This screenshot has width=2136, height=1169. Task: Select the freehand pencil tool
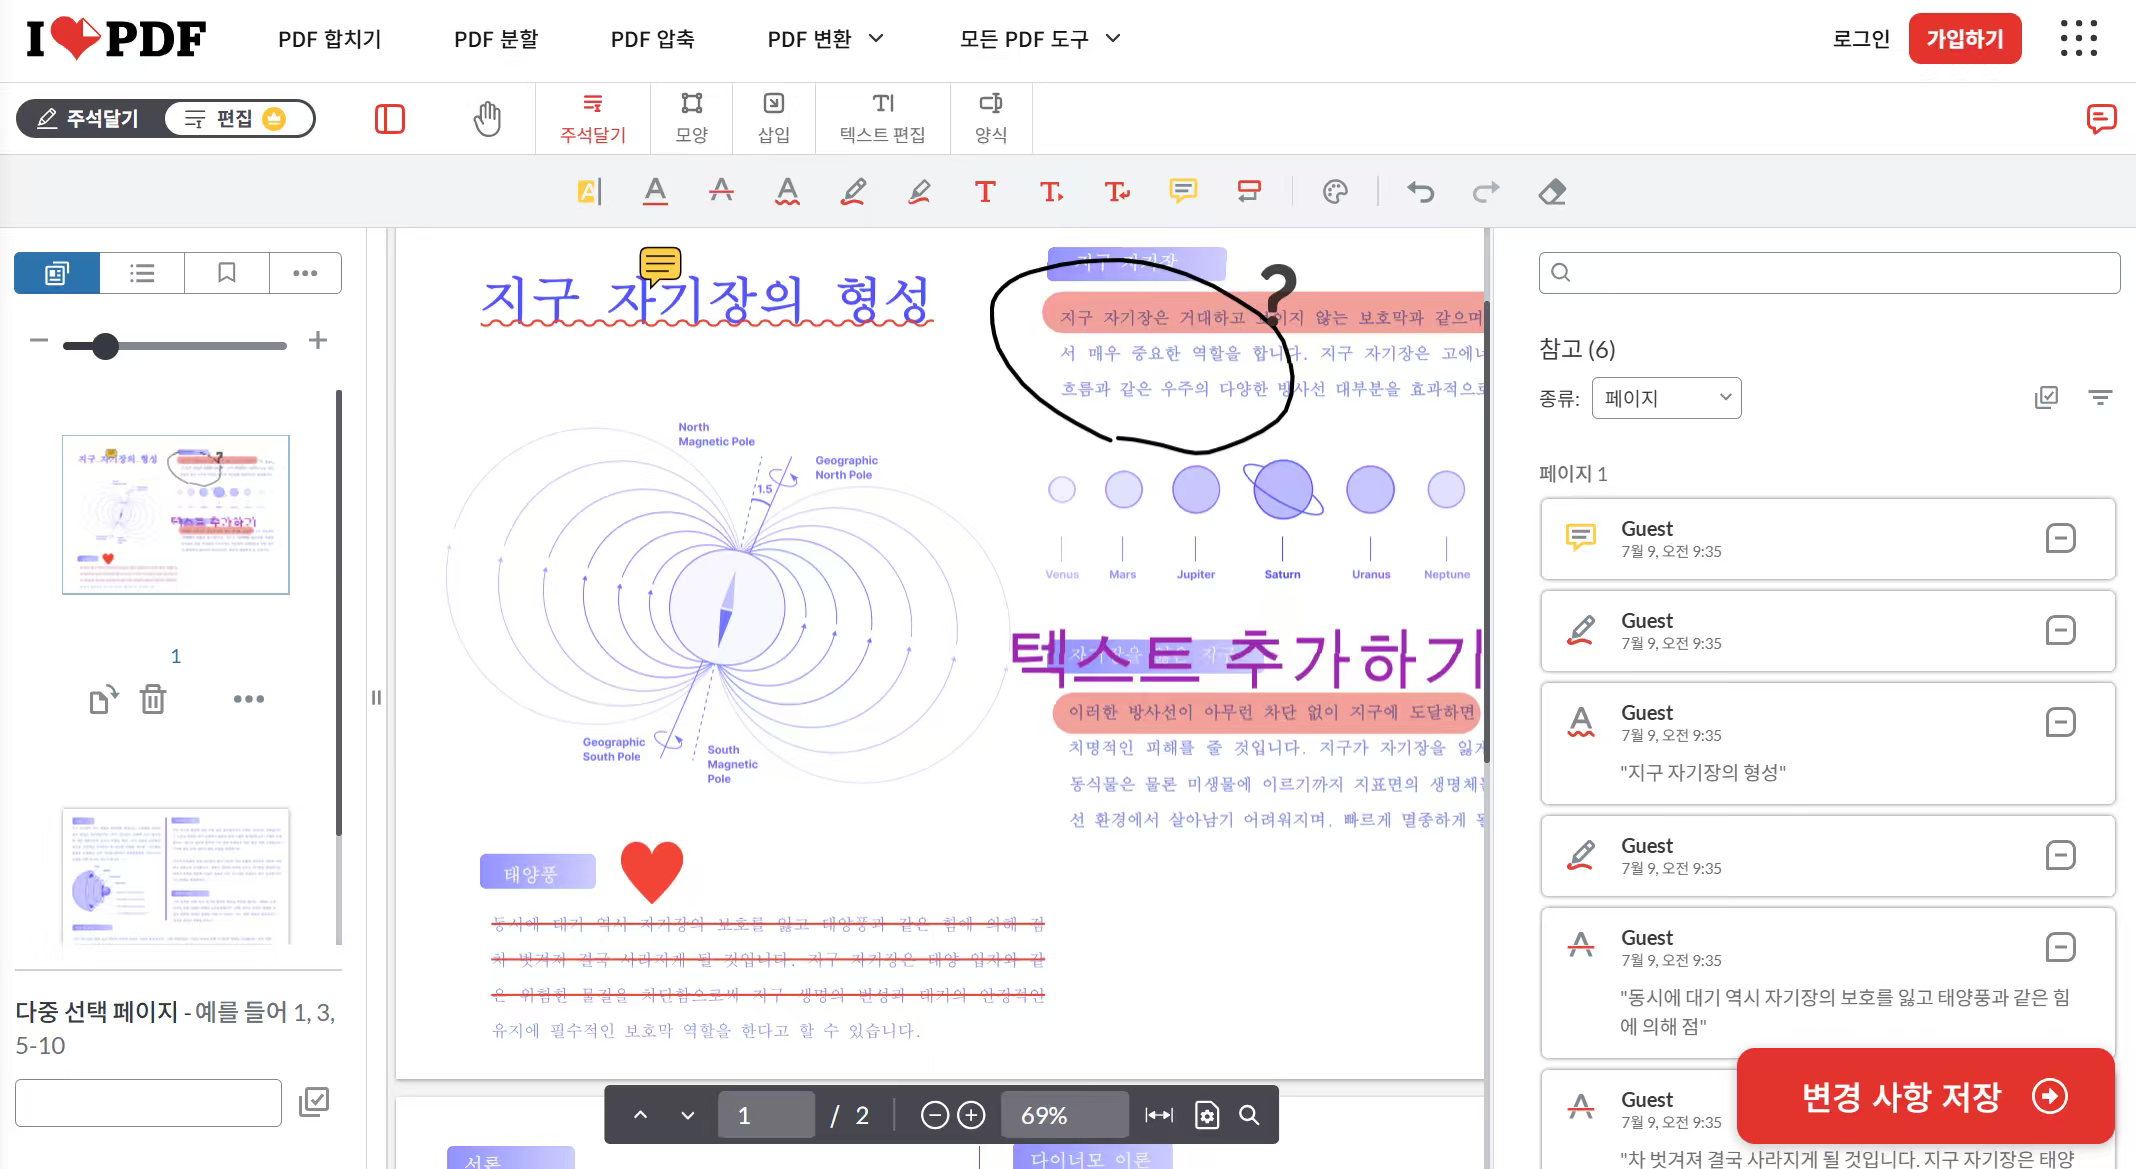[853, 191]
